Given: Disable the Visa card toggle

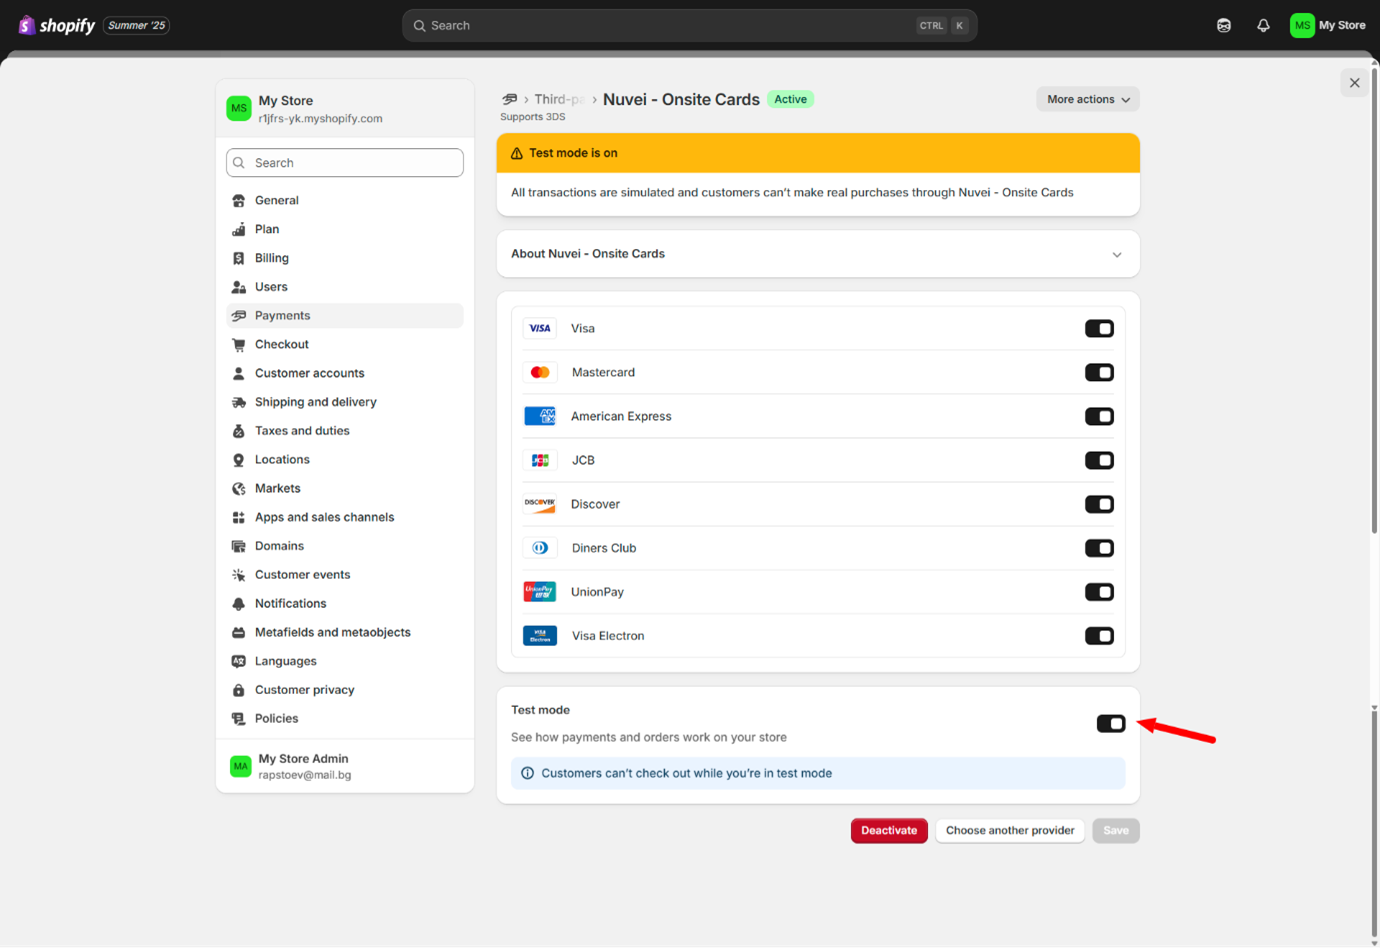Looking at the screenshot, I should tap(1099, 328).
